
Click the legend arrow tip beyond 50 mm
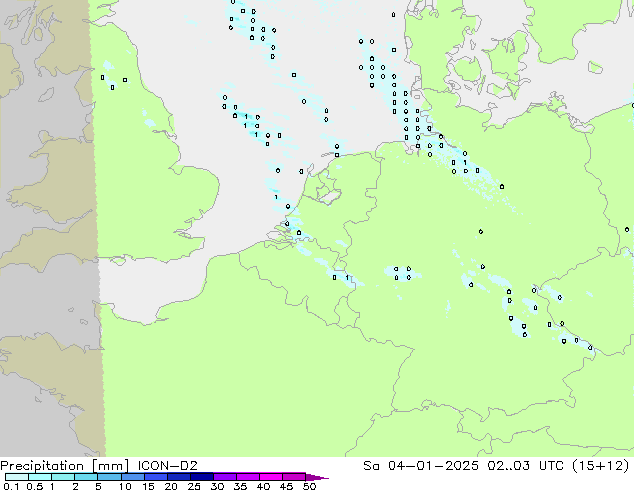click(x=317, y=477)
